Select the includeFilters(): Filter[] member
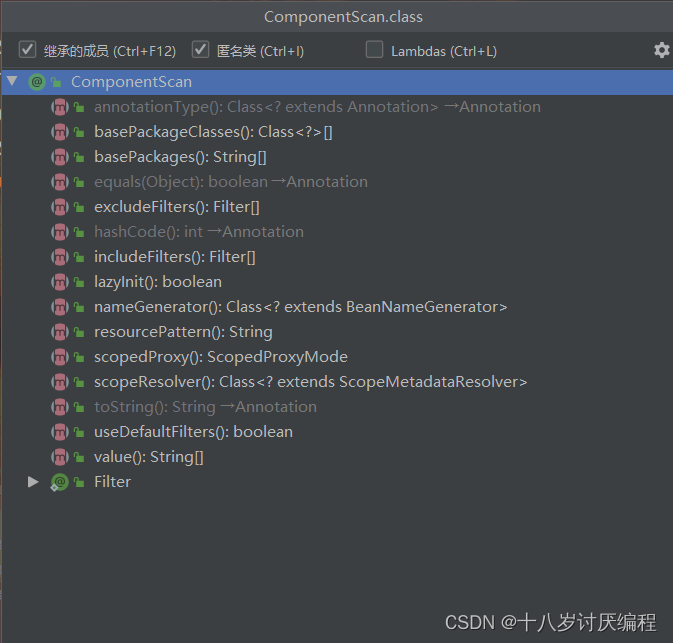The height and width of the screenshot is (643, 673). tap(175, 257)
